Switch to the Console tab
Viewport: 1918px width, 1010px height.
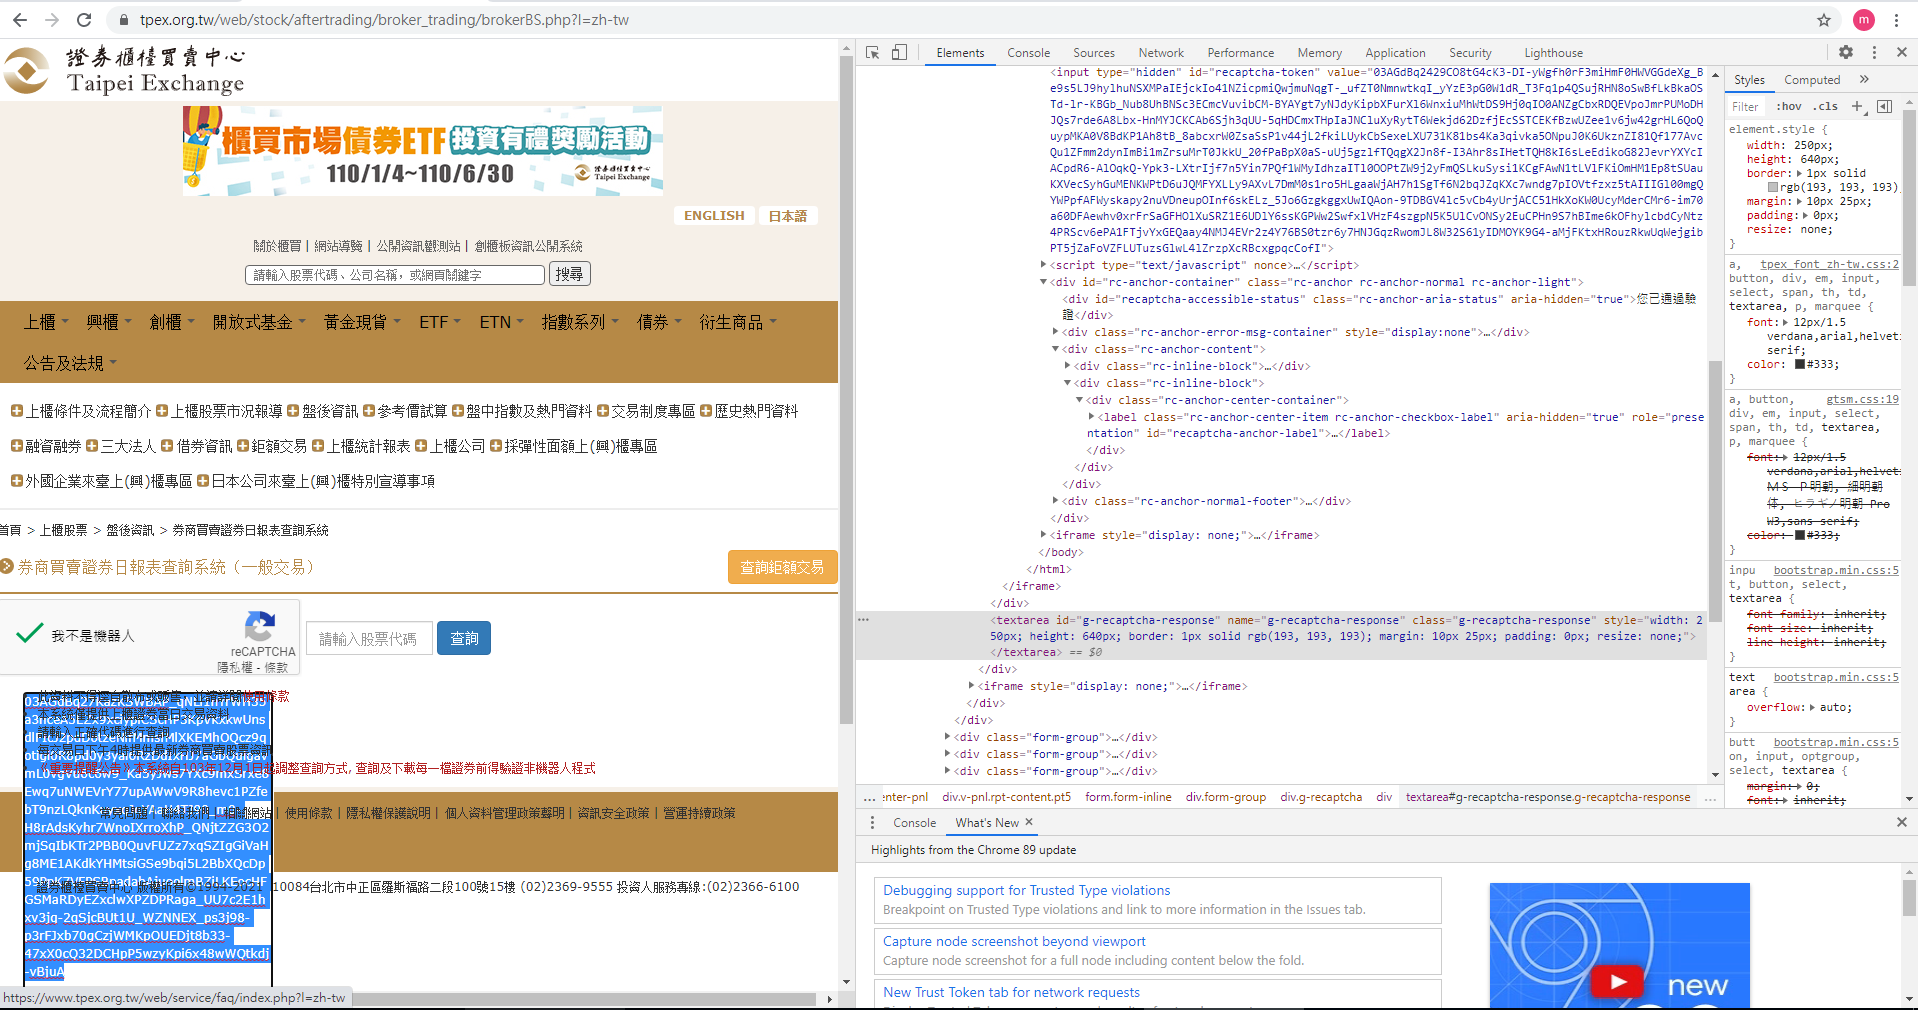1028,53
